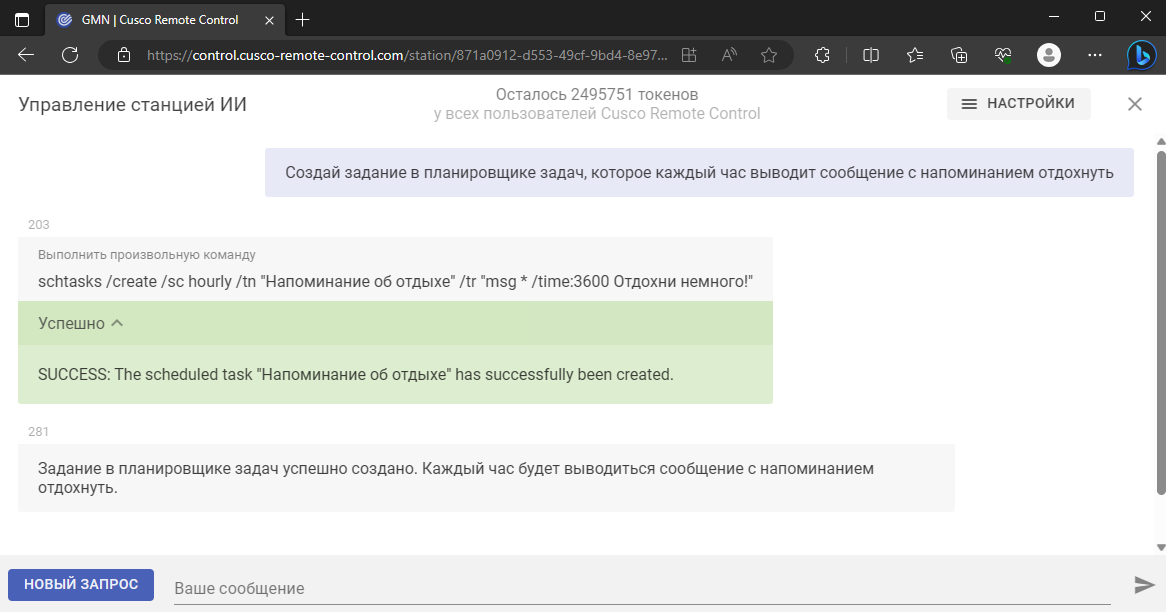Focus the Ваше сообщение message field
Screen dimensions: 1166x612
(x=642, y=588)
